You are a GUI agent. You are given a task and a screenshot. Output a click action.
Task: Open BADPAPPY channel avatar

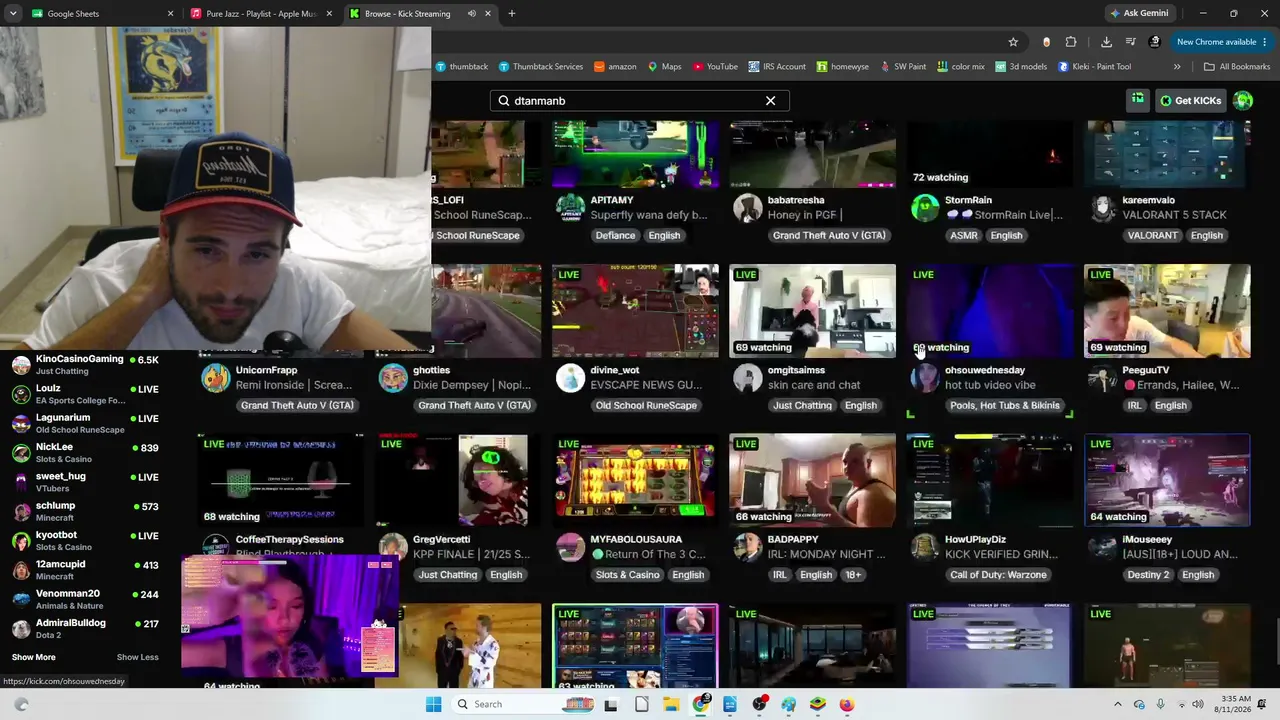747,547
